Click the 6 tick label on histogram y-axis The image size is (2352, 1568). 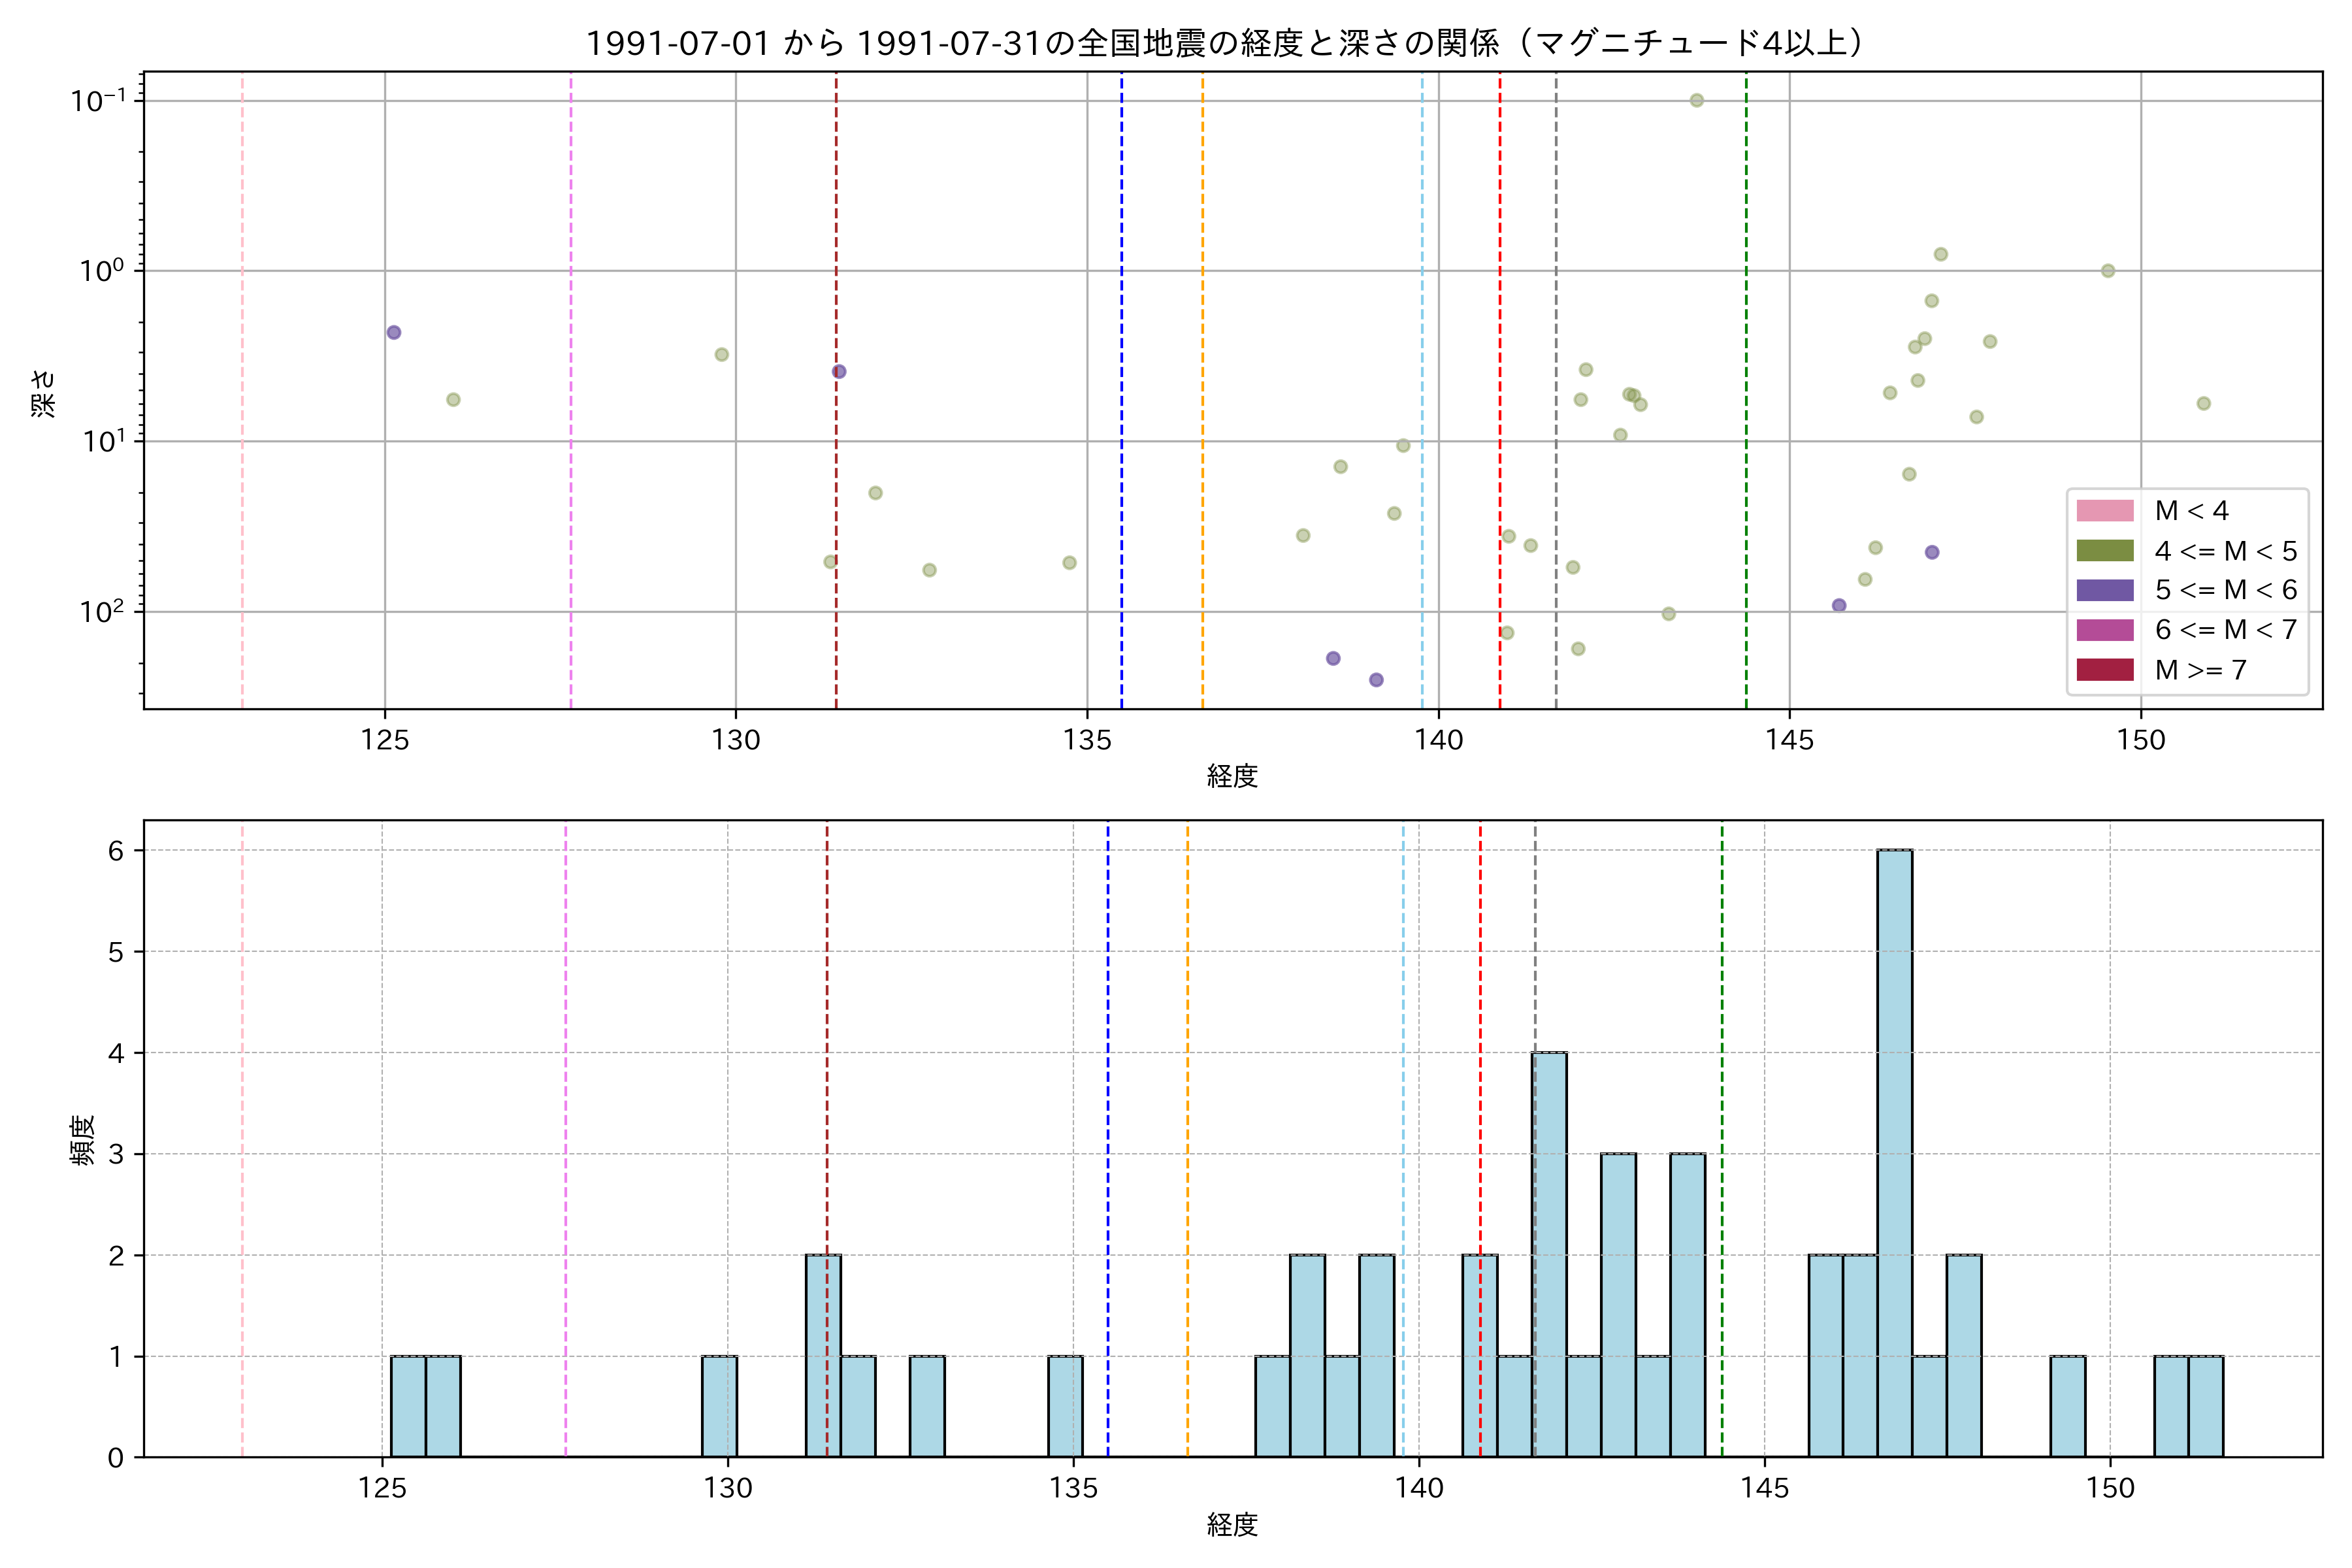(x=116, y=851)
